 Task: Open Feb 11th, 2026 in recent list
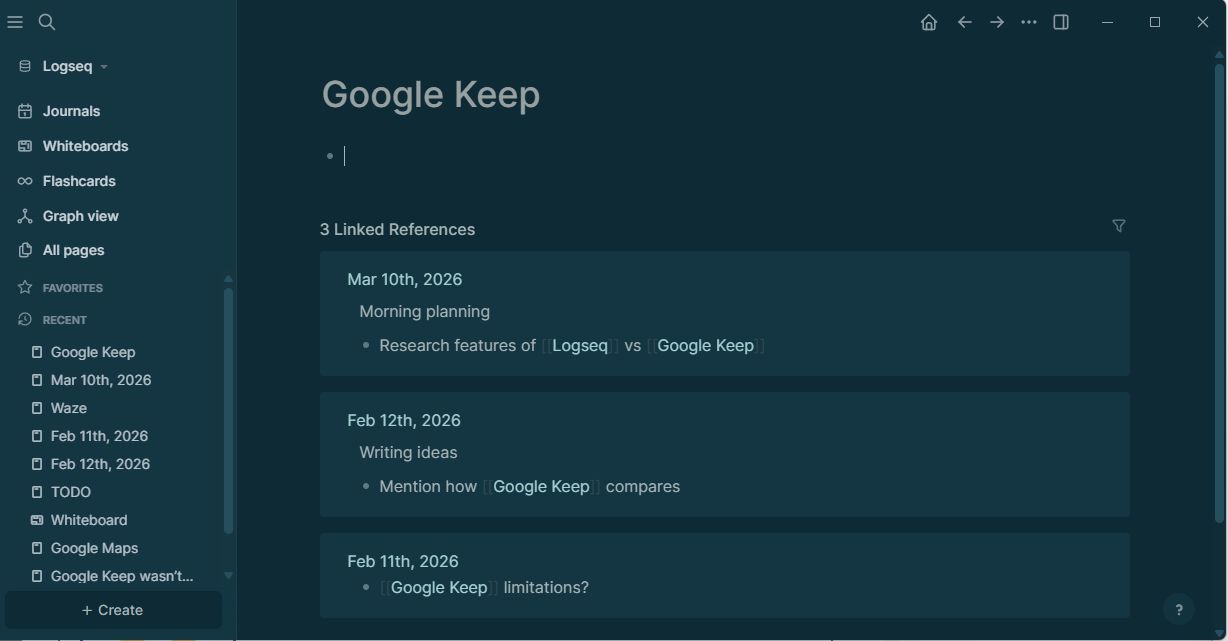pos(99,436)
